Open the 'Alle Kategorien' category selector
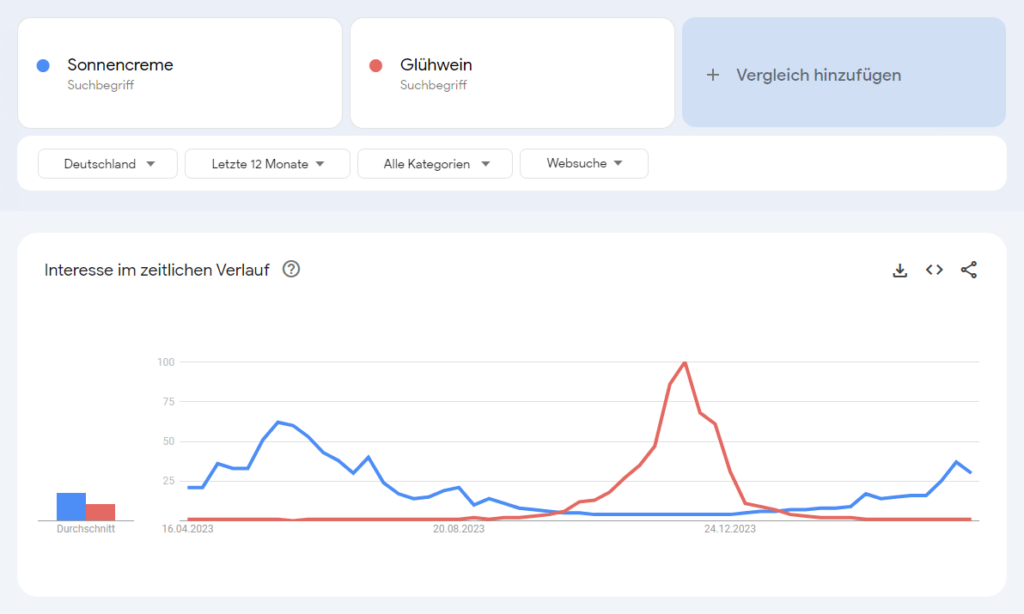The height and width of the screenshot is (614, 1024). click(435, 163)
